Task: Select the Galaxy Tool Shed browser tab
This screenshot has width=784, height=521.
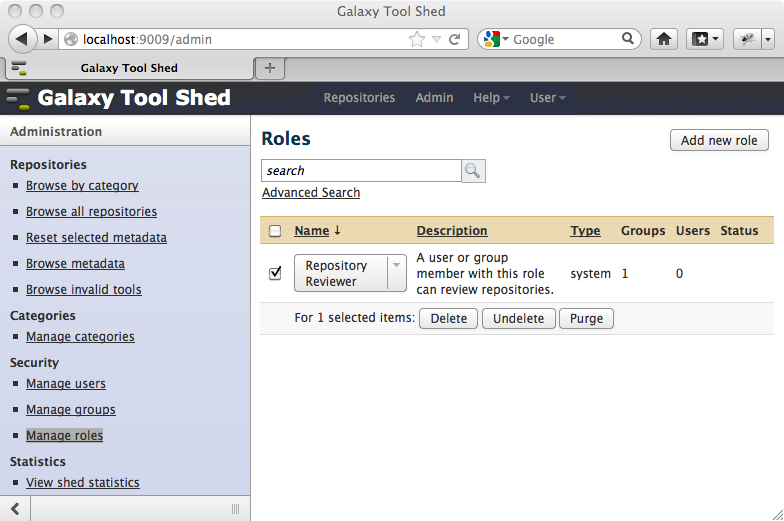Action: (x=129, y=68)
